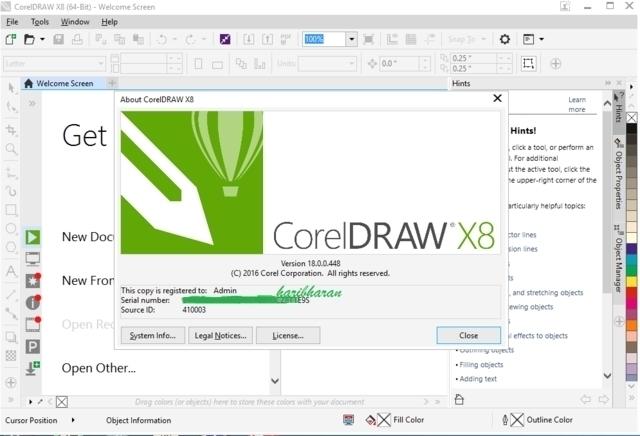Viewport: 640px width, 436px height.
Task: Open the What's New star icon
Action: click(x=33, y=280)
